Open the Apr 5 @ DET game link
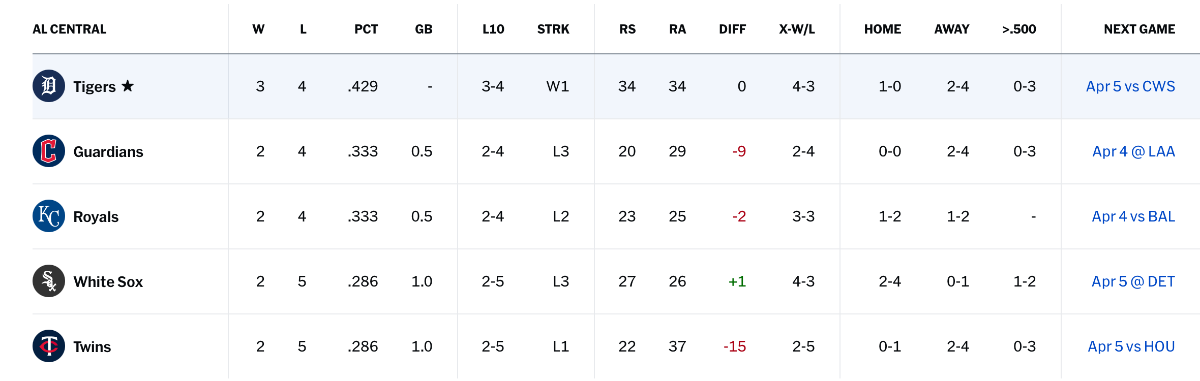Viewport: 1200px width, 381px height. [1133, 282]
